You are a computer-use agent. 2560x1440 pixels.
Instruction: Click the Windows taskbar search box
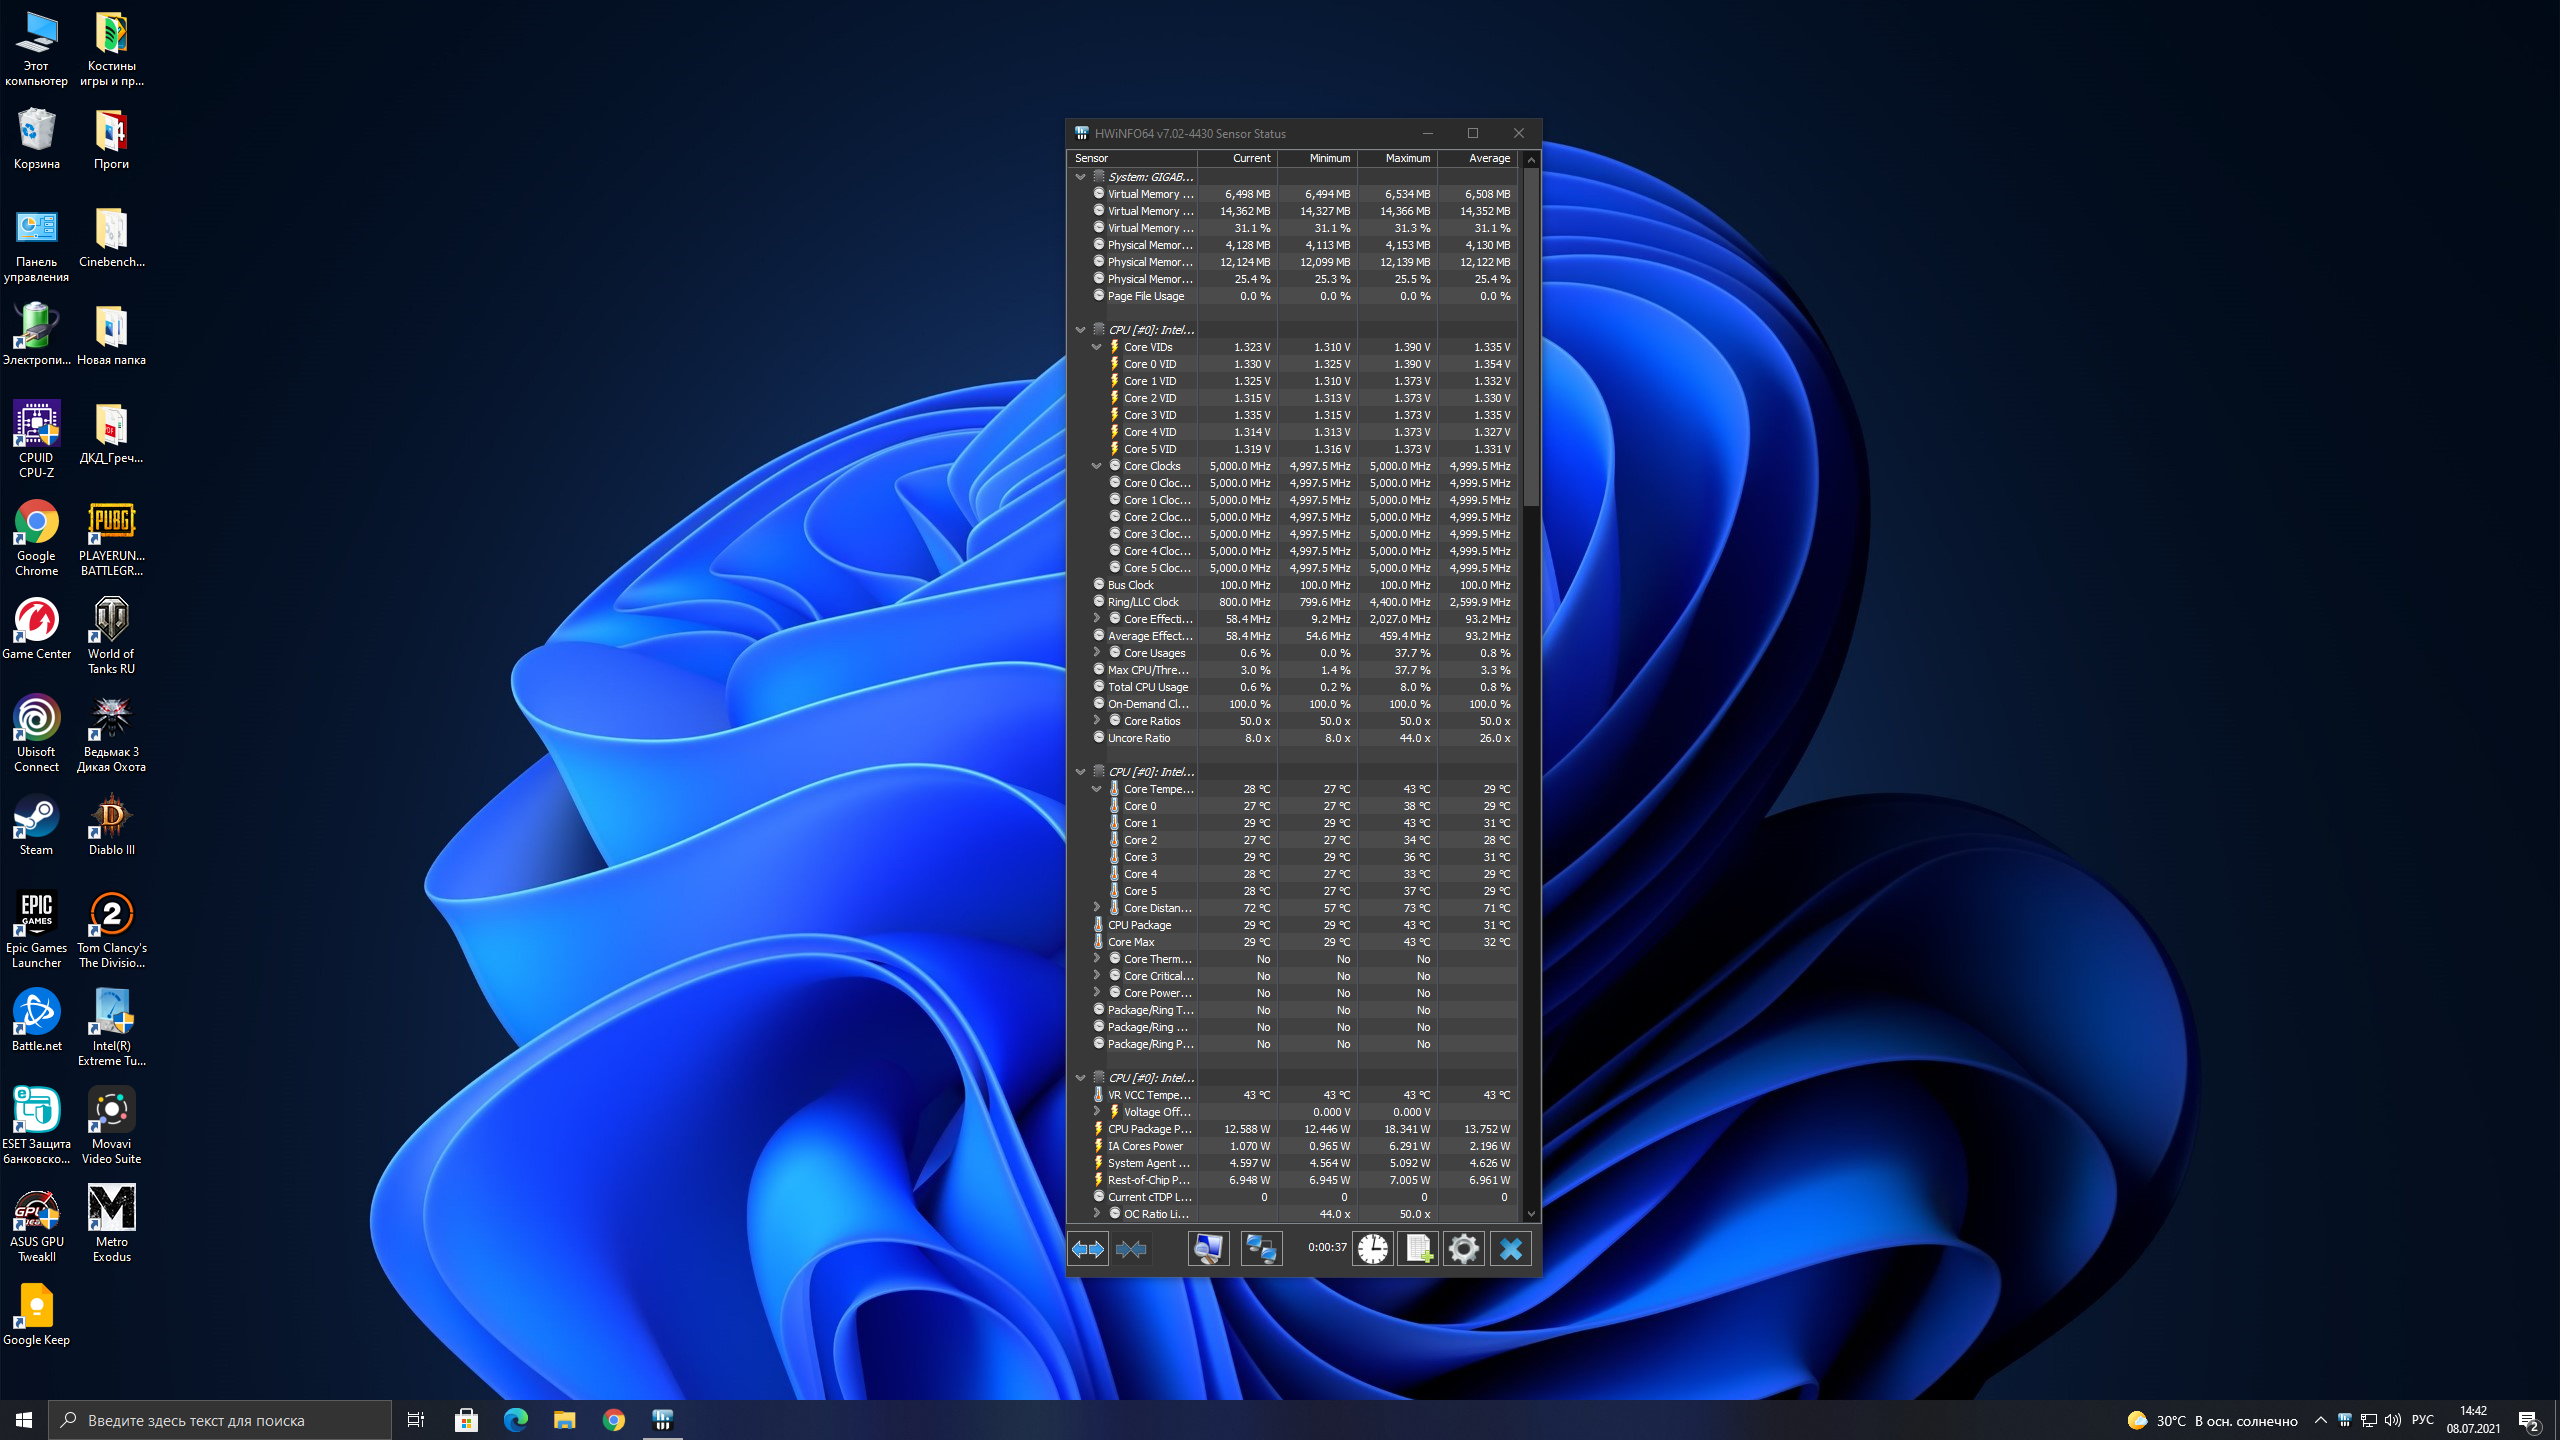(x=220, y=1420)
